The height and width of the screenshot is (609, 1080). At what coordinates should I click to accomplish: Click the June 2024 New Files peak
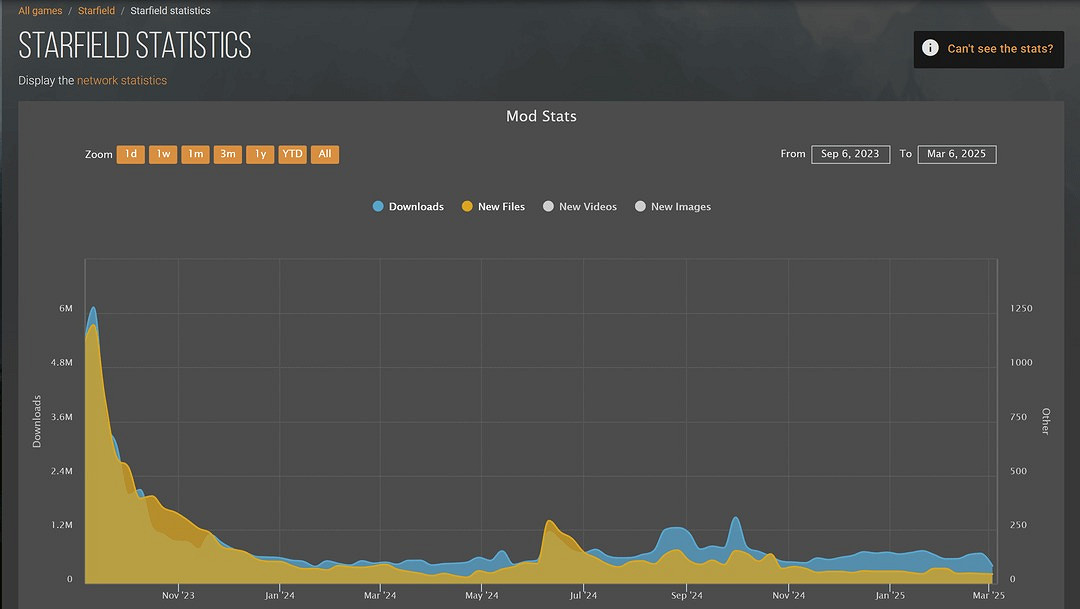point(549,522)
